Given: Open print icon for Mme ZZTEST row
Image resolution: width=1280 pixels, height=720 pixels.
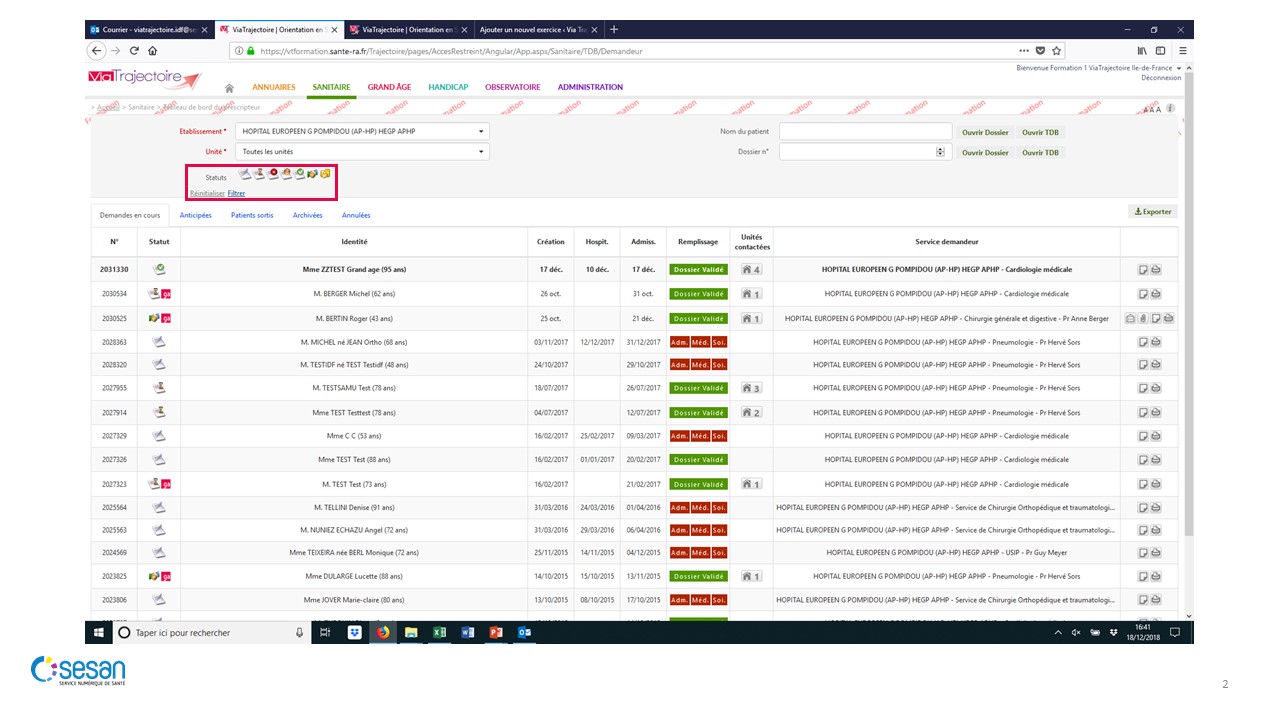Looking at the screenshot, I should 1155,270.
